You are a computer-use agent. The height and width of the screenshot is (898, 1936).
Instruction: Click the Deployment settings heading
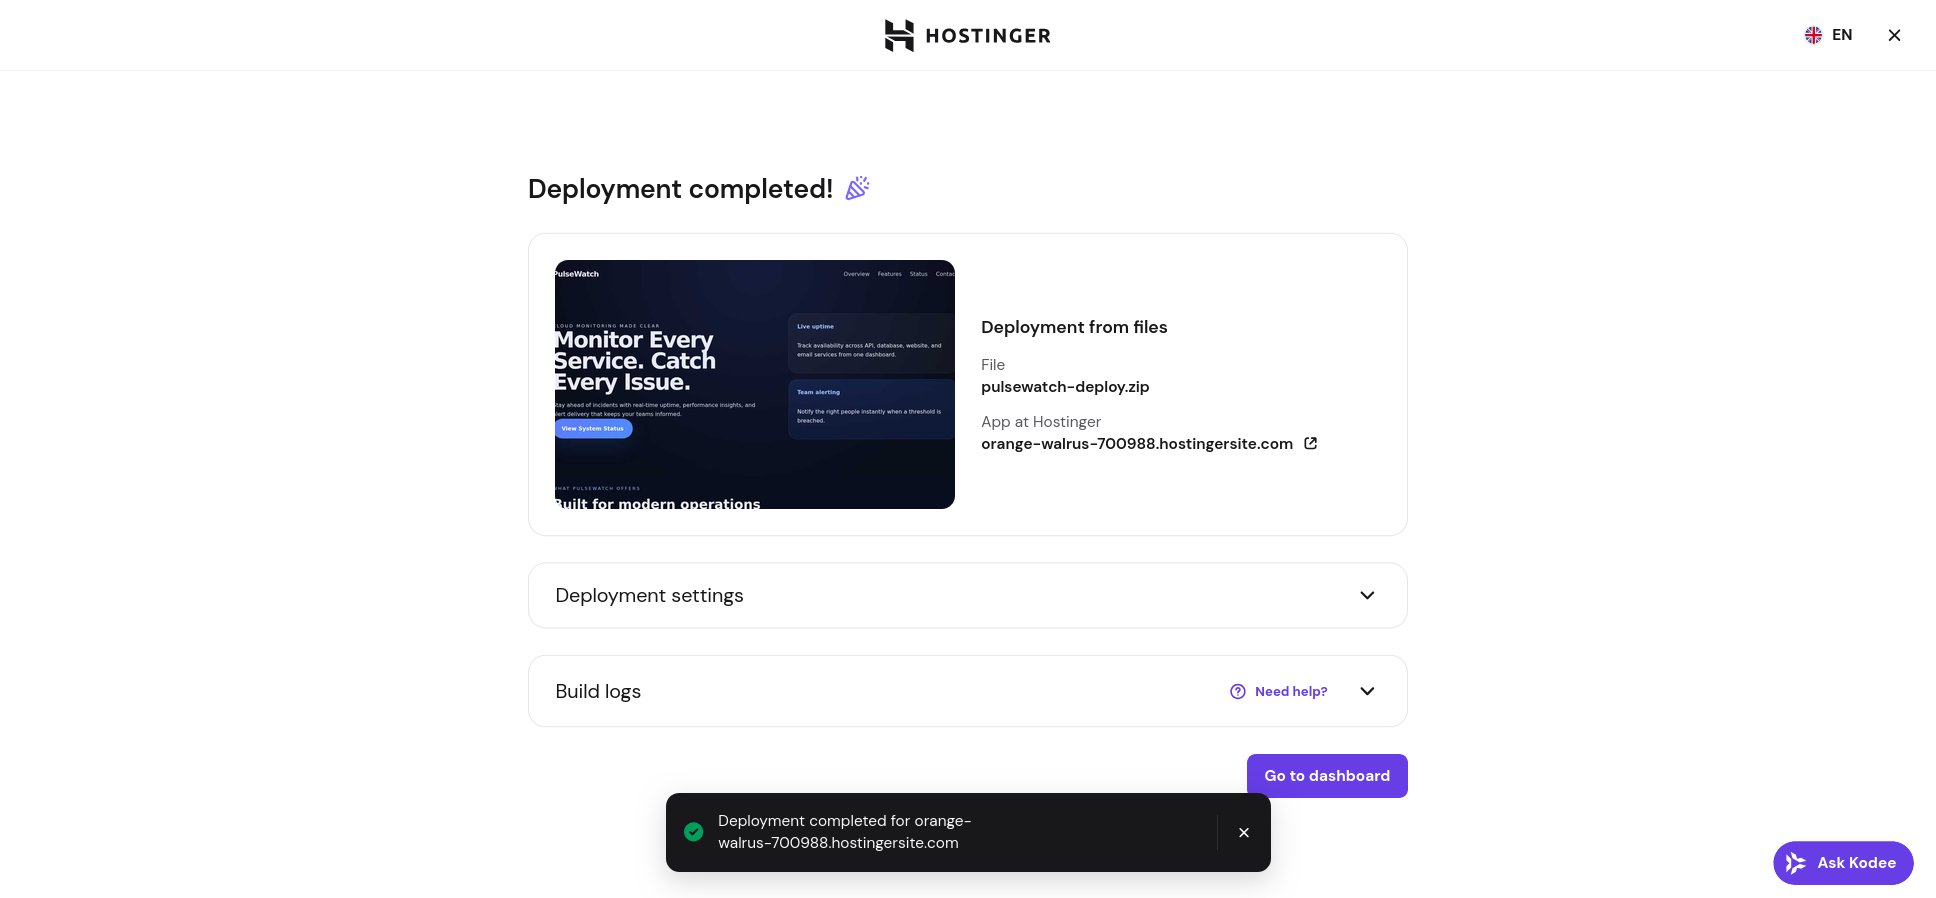pyautogui.click(x=649, y=595)
